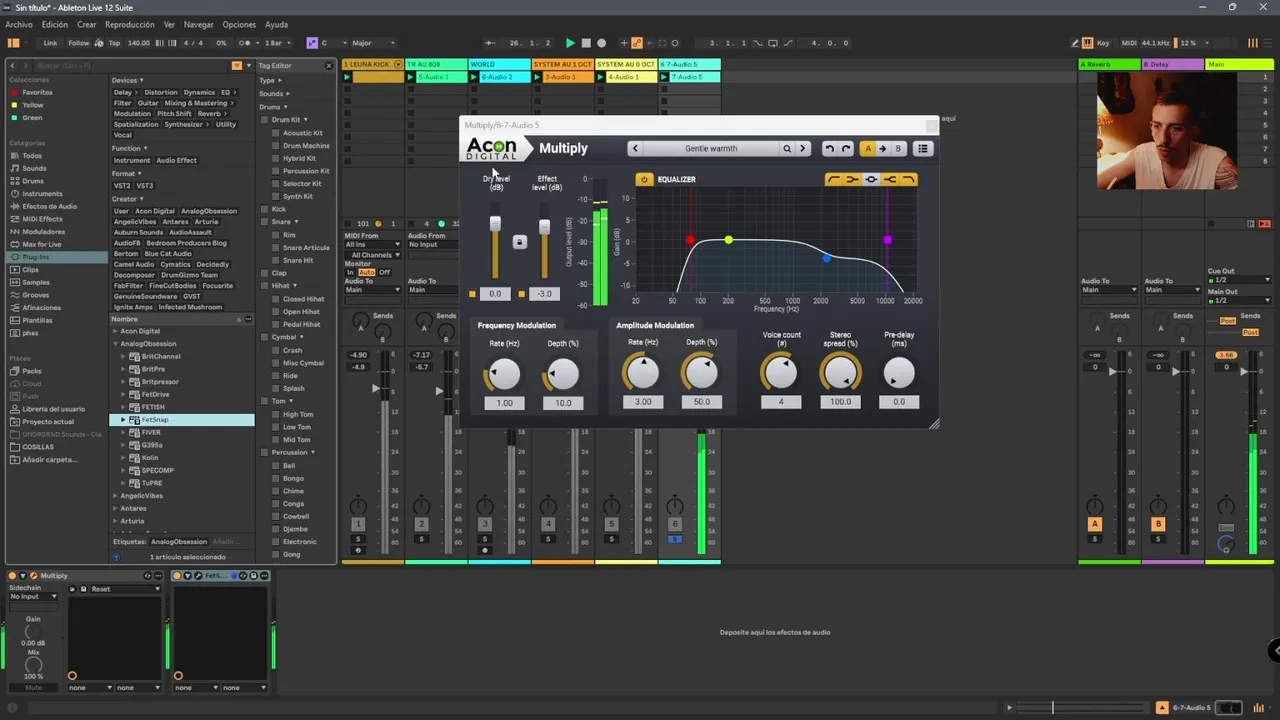The height and width of the screenshot is (720, 1280).
Task: Collapse the Creator filter section
Action: 143,199
